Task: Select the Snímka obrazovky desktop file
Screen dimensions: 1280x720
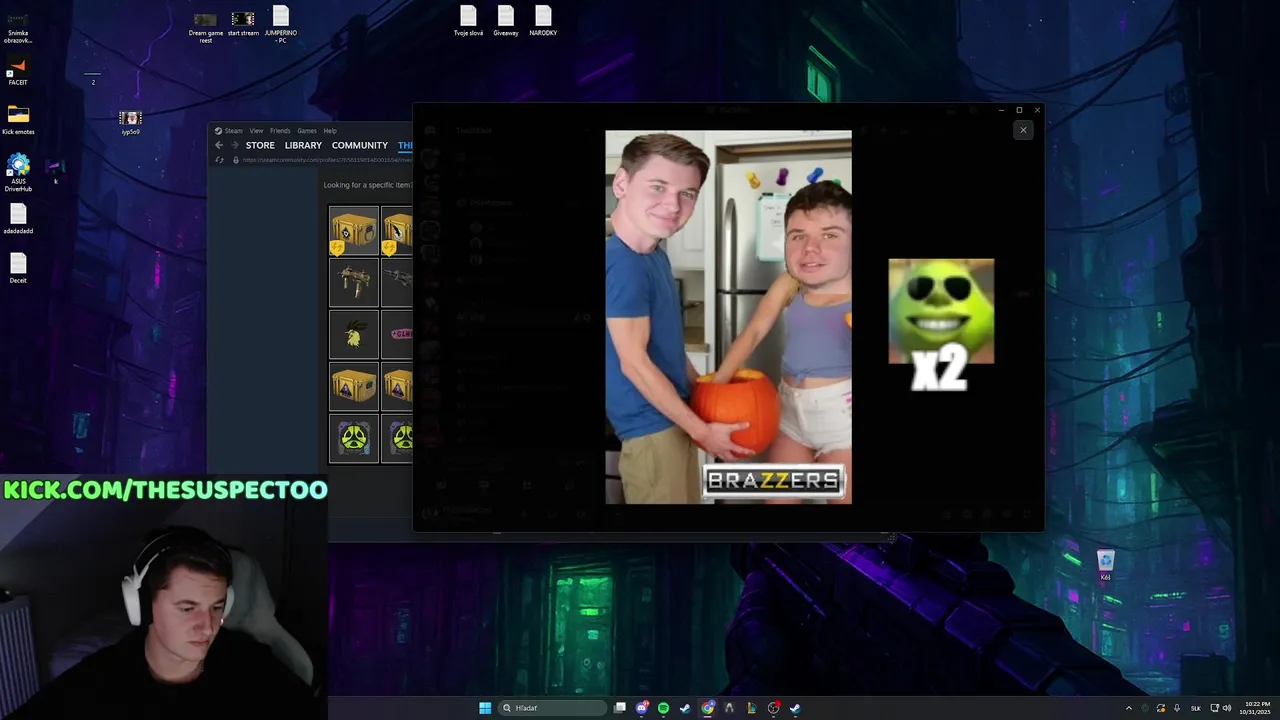Action: [x=18, y=28]
